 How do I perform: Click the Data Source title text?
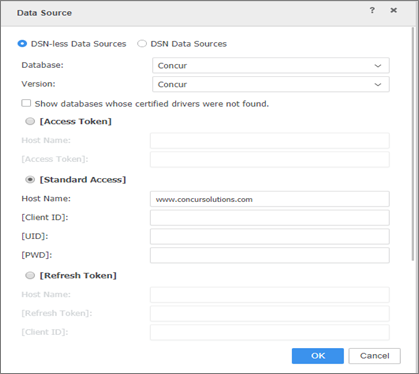[44, 13]
